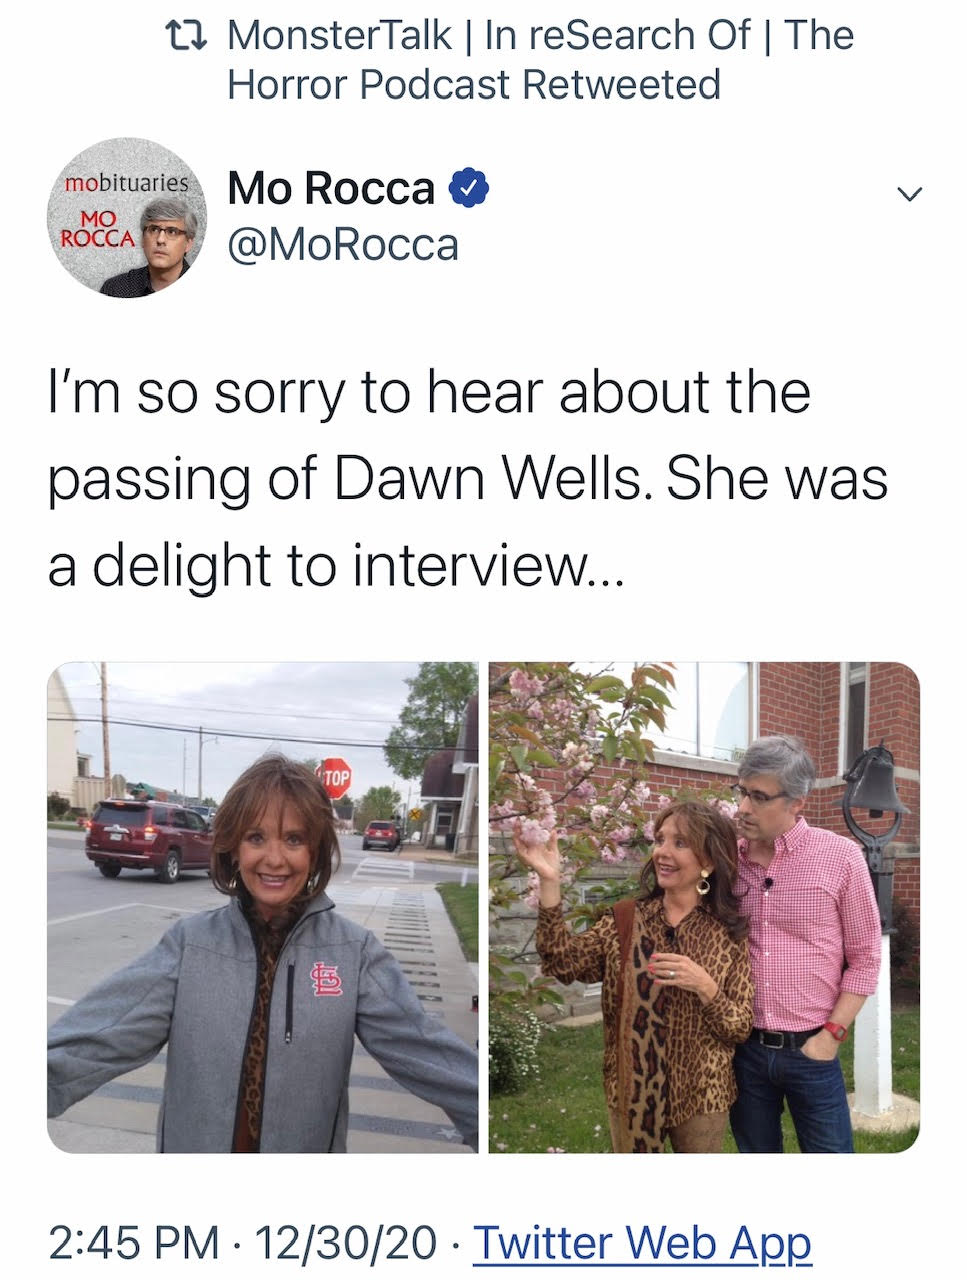
Task: Click the Horror Podcast Retweeted line
Action: click(474, 85)
